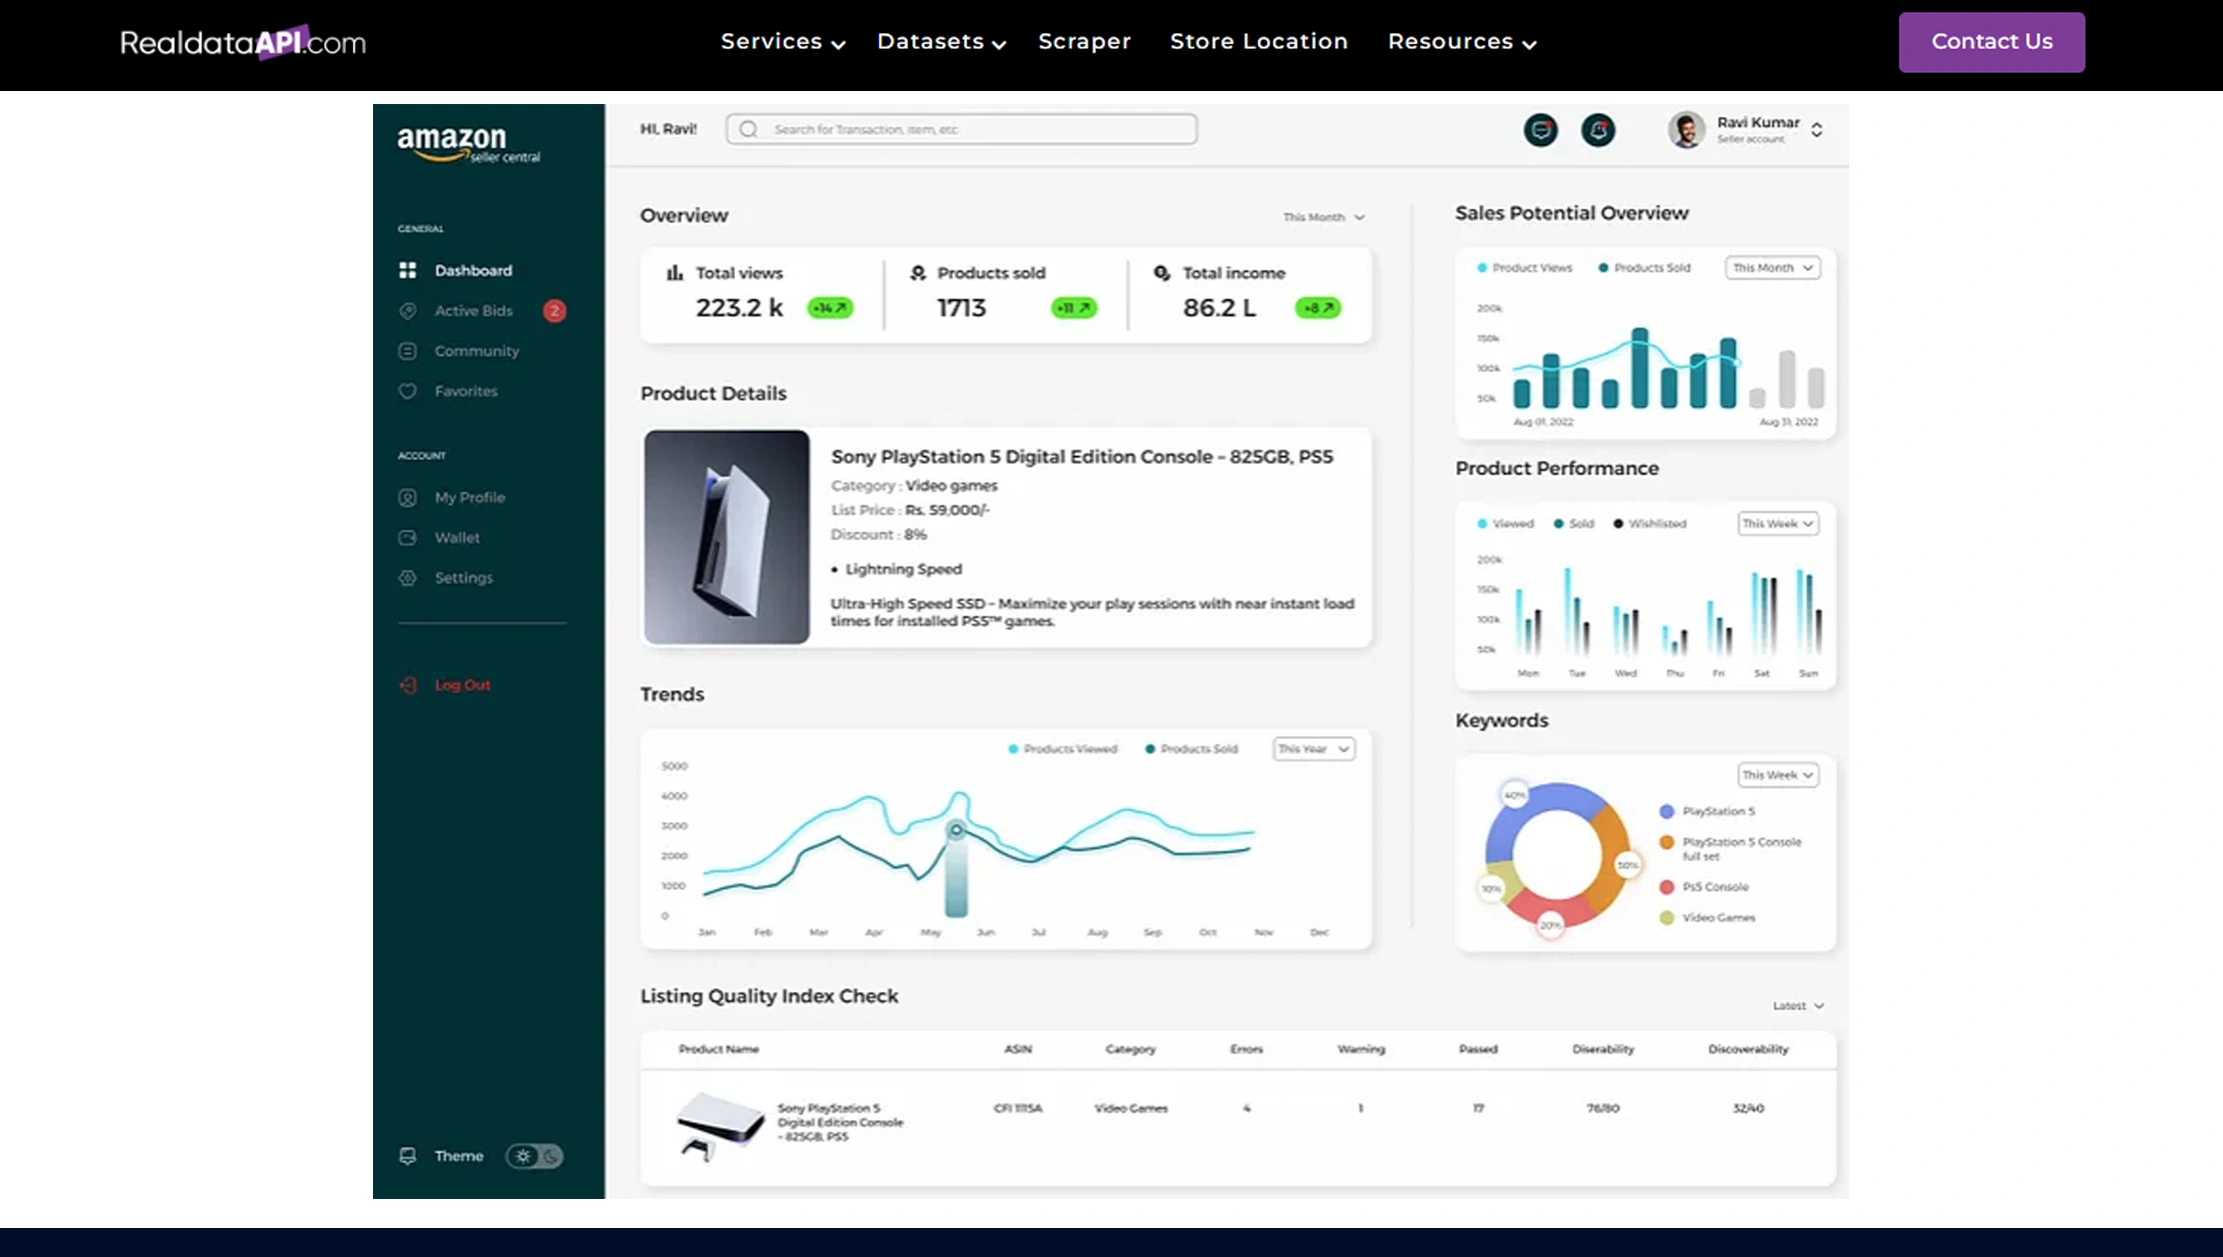Open Favorites in the sidebar
Image resolution: width=2223 pixels, height=1257 pixels.
466,391
